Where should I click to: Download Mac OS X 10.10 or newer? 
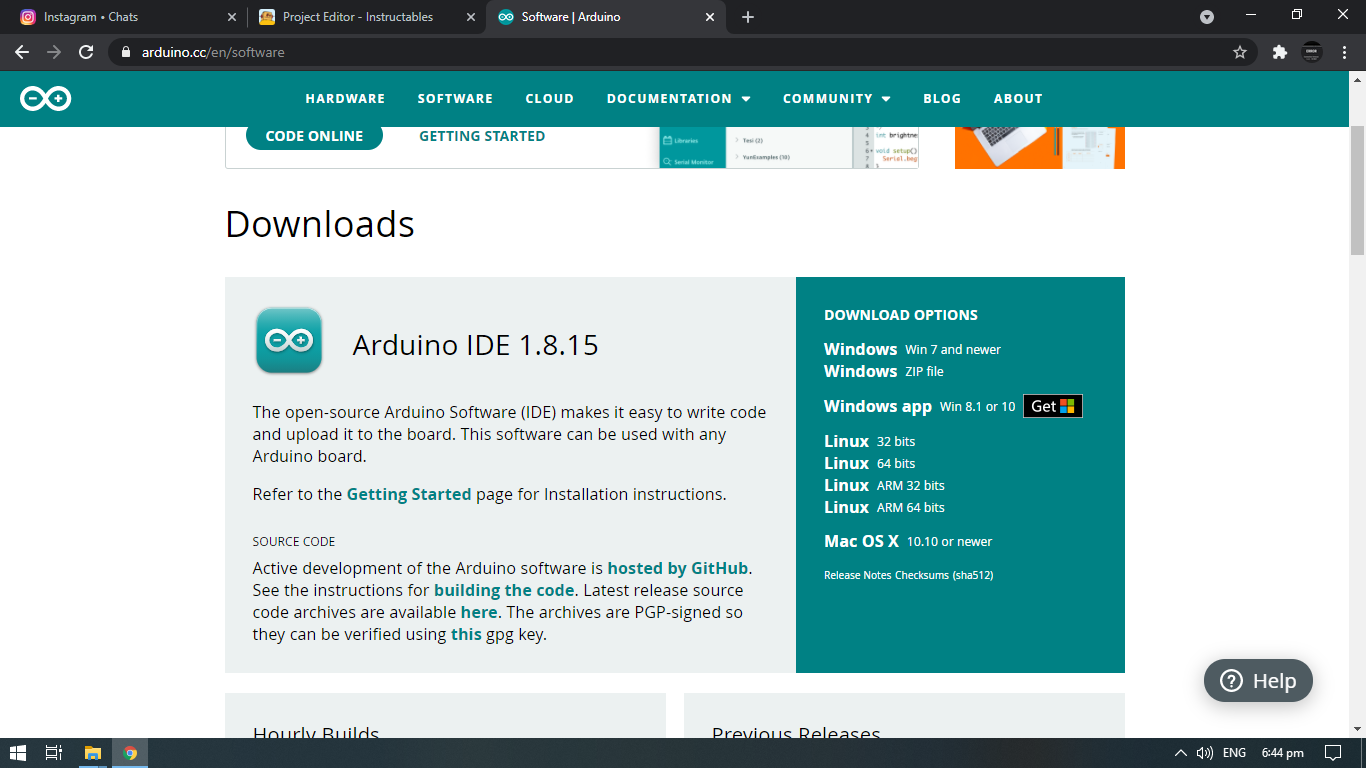(x=908, y=541)
